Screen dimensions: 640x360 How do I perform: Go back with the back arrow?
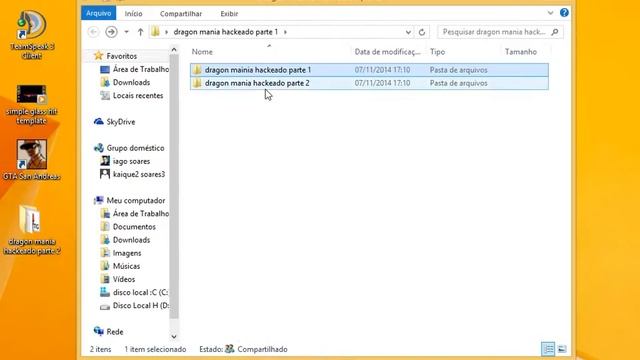(93, 32)
